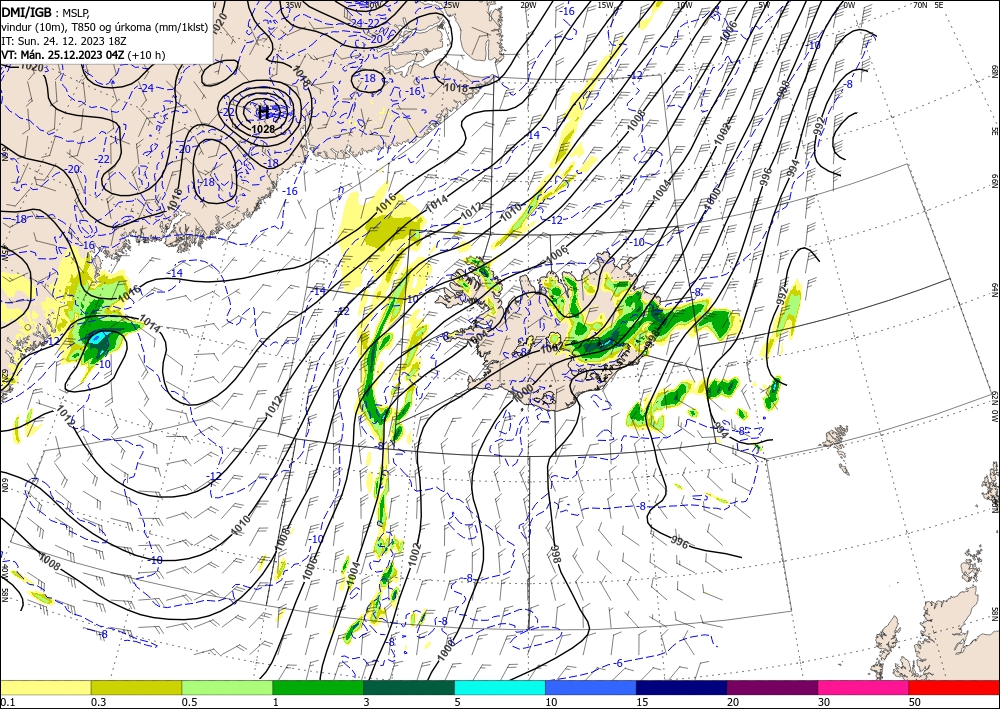Click the '0.3' legend scale value

[x=98, y=702]
